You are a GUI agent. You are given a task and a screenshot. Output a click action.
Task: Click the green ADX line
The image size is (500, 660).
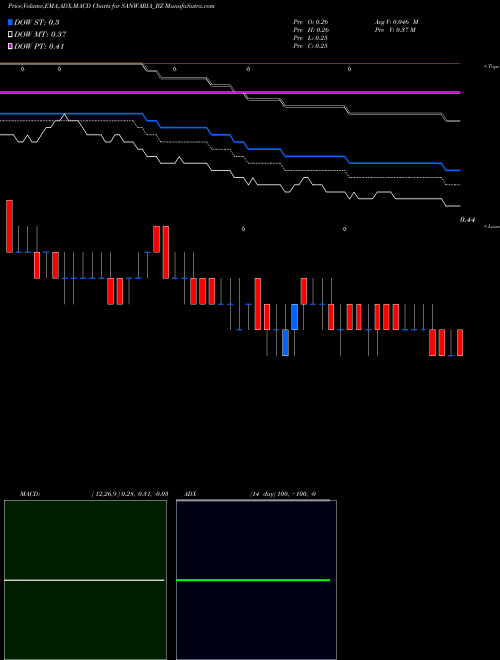point(253,580)
